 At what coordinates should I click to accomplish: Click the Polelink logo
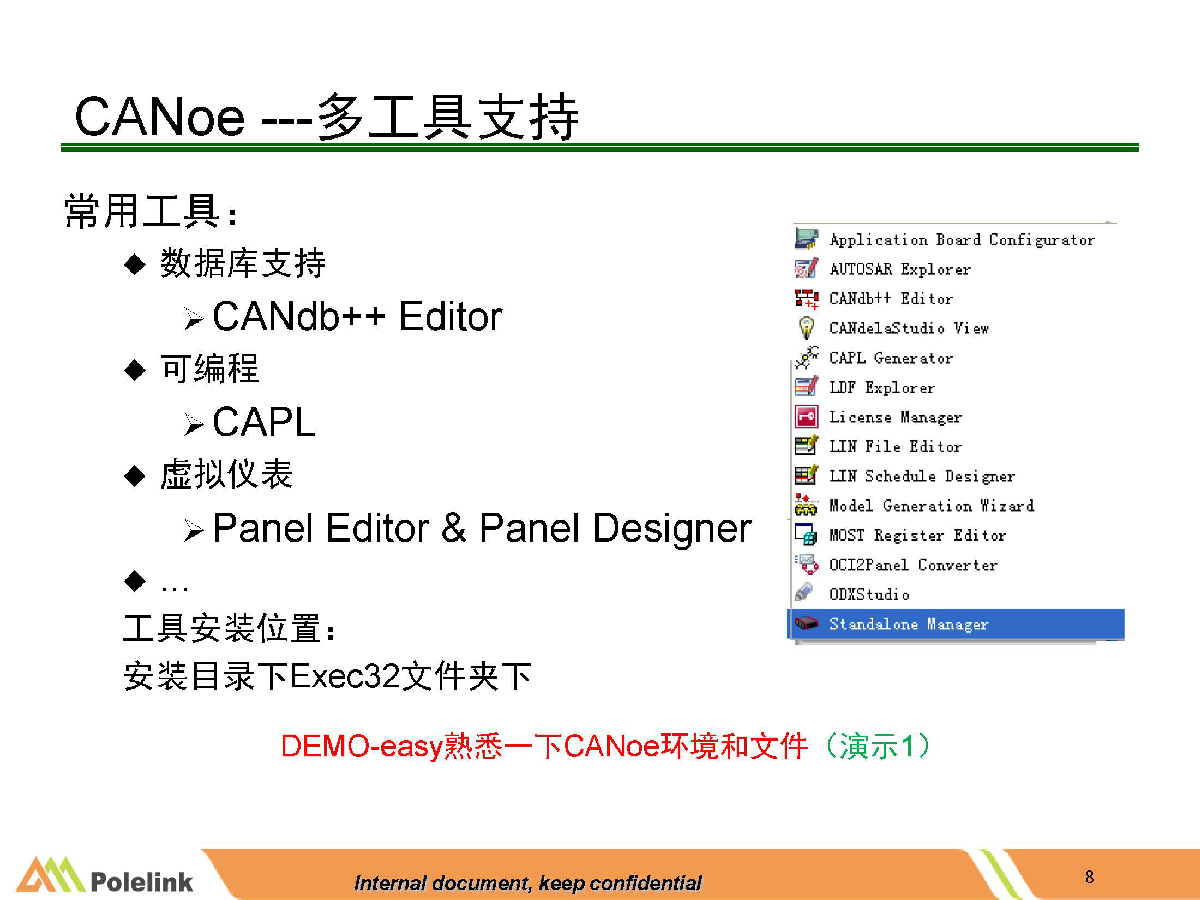click(103, 876)
